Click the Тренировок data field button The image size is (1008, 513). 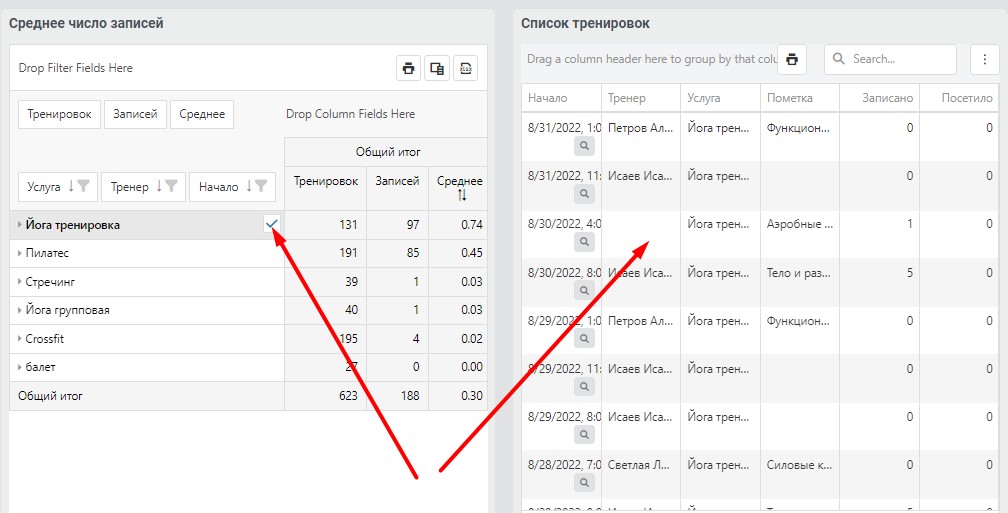point(59,114)
